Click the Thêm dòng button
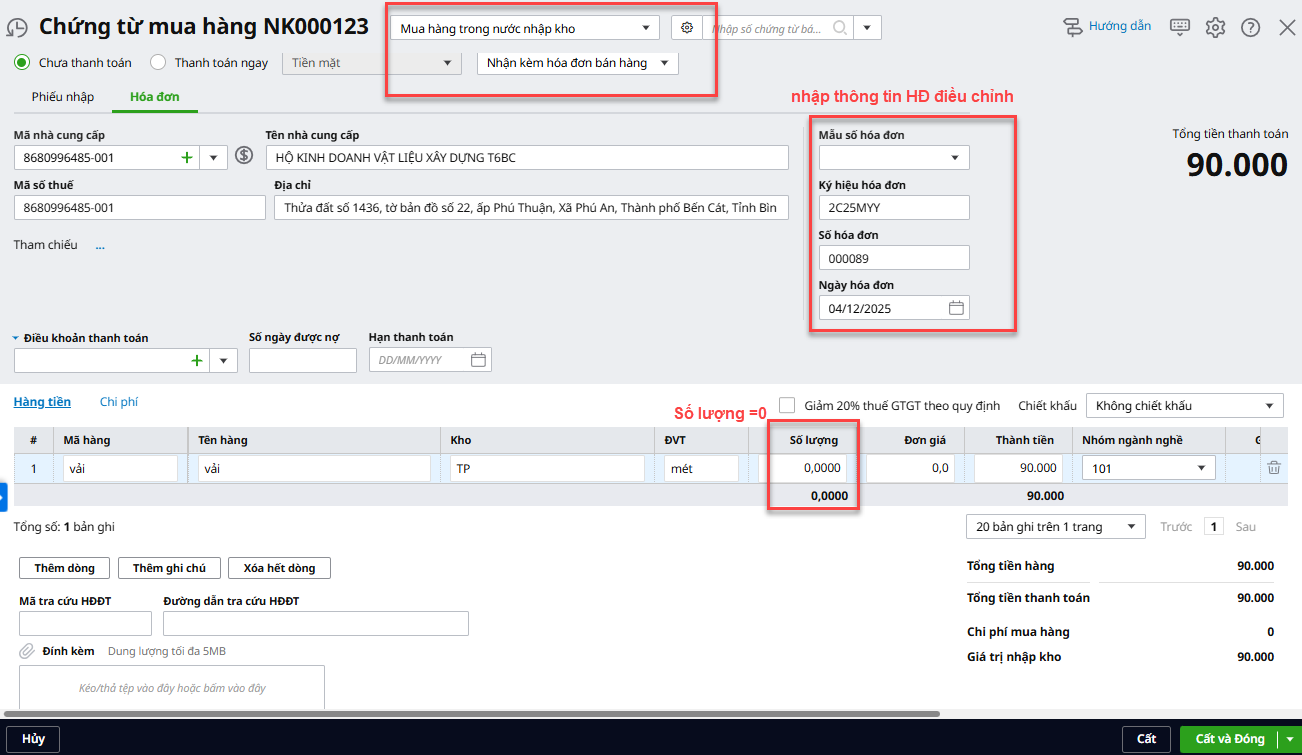This screenshot has height=755, width=1302. [x=64, y=568]
